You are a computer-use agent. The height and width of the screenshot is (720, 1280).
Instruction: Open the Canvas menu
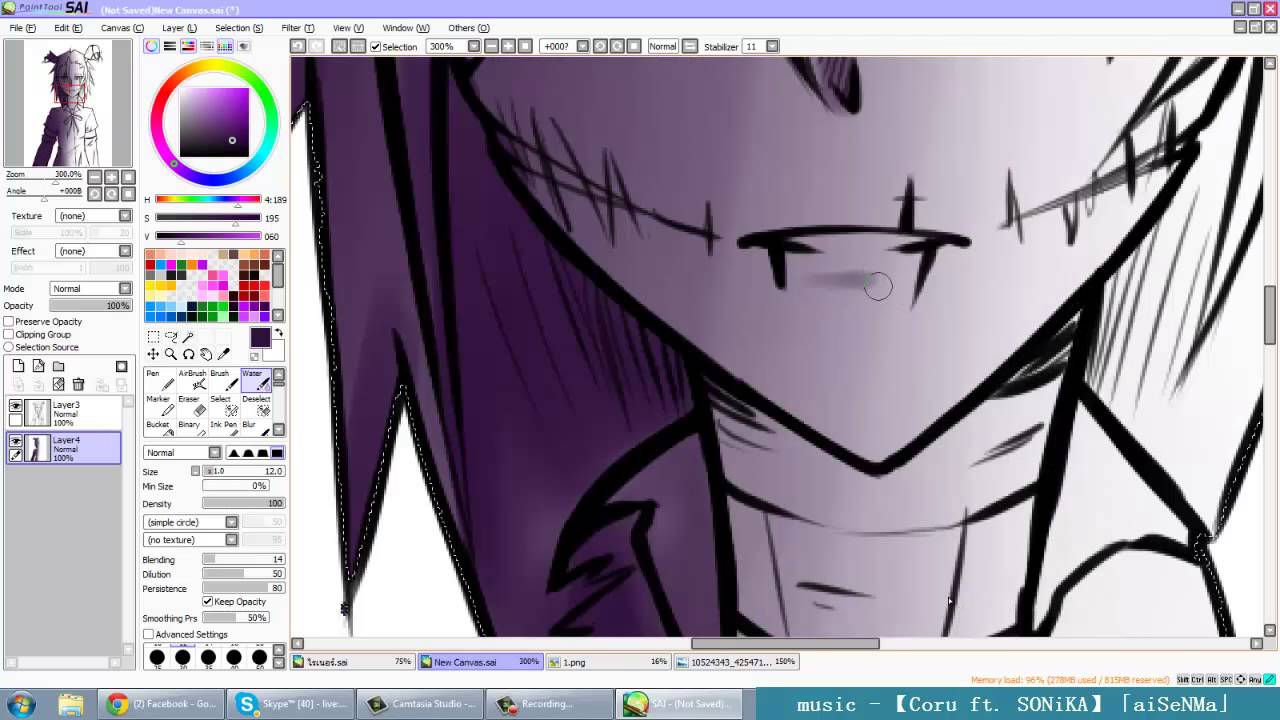[x=122, y=28]
